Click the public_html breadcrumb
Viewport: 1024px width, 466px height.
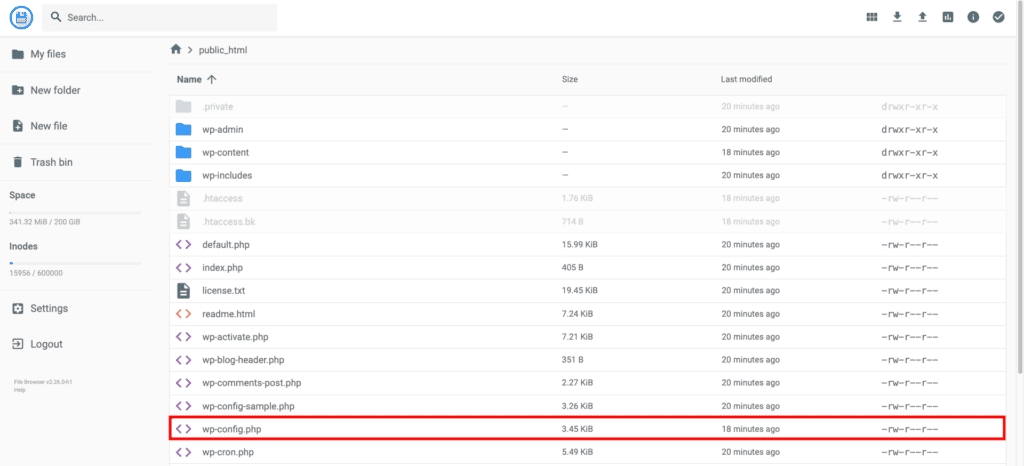click(223, 50)
